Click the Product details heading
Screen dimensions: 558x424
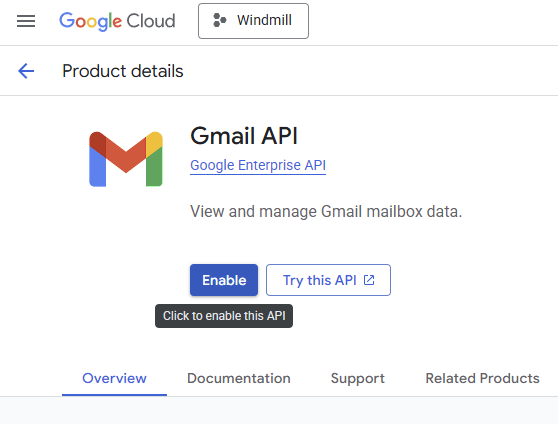123,71
